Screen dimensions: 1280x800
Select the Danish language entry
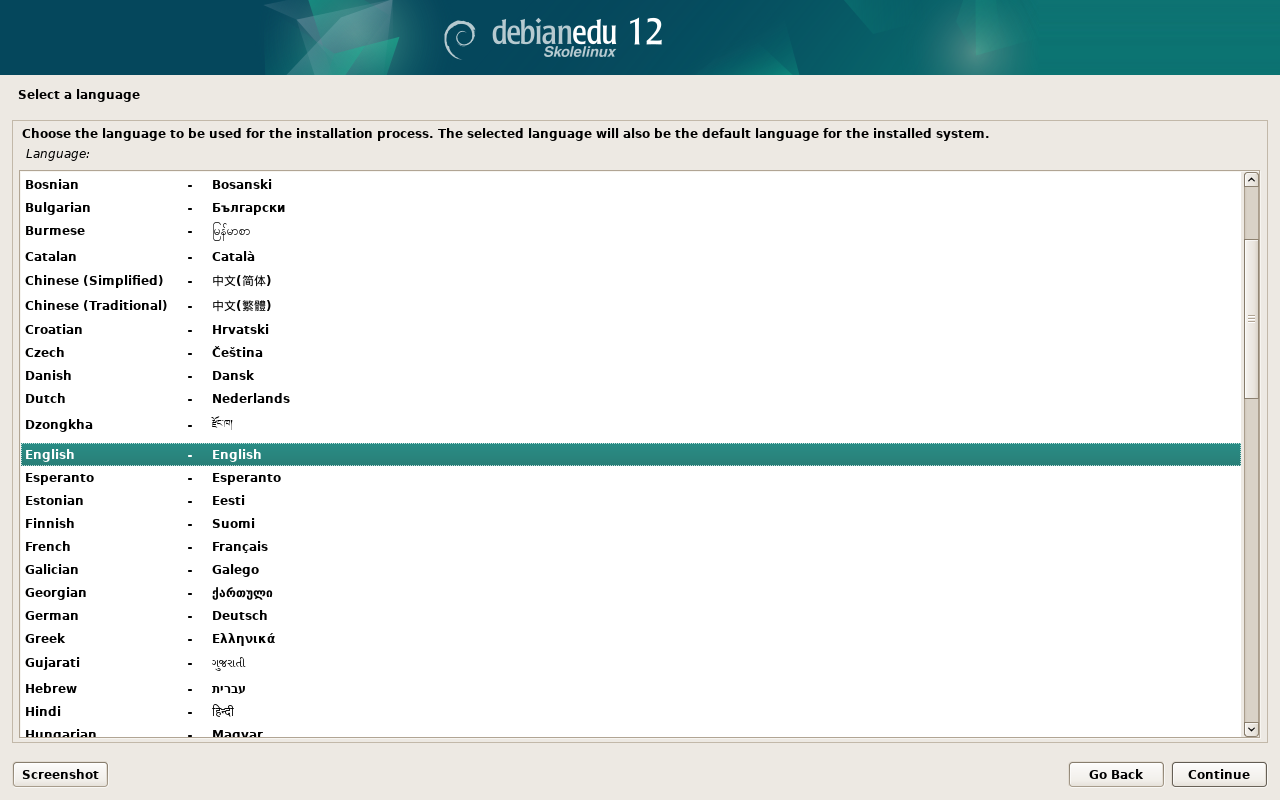click(48, 376)
